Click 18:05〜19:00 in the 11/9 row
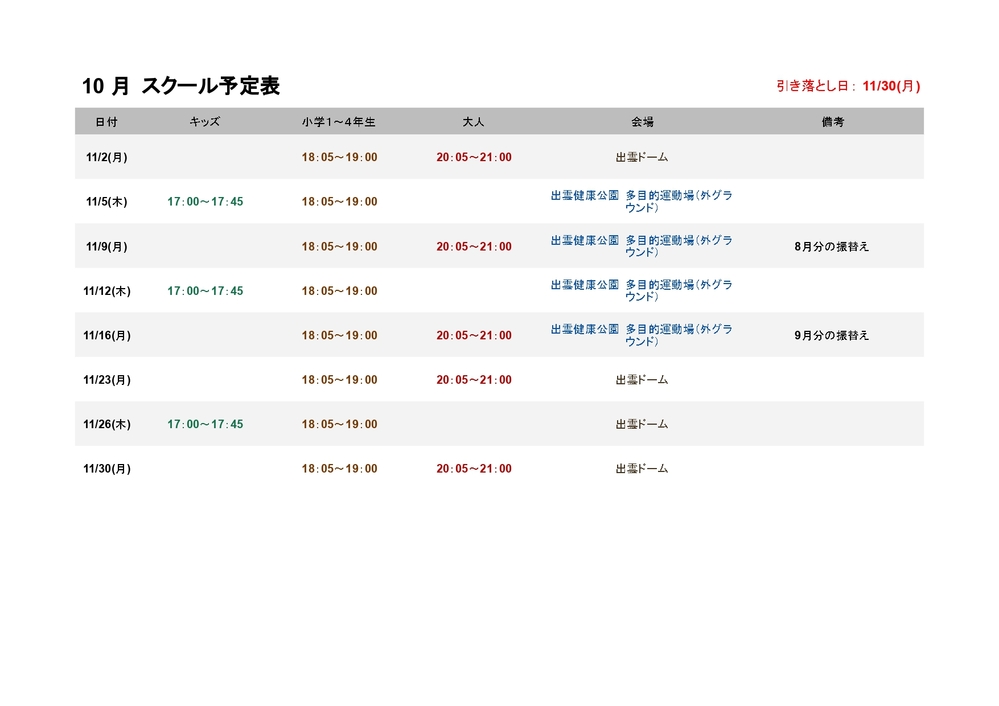 [x=340, y=247]
